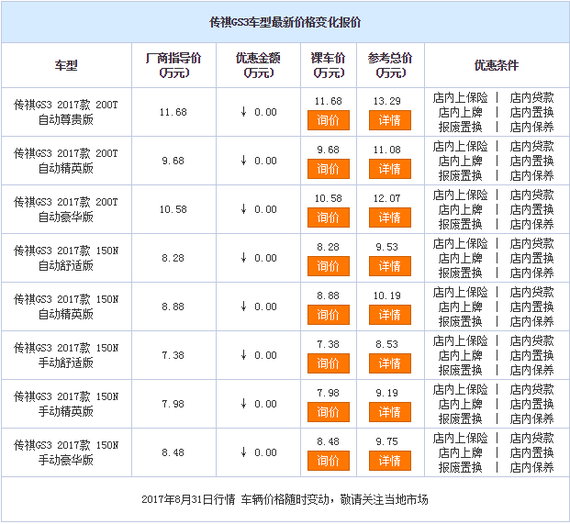The image size is (570, 524).
Task: Click 询价 button for 150N 手动舒适版
Action: 328,363
